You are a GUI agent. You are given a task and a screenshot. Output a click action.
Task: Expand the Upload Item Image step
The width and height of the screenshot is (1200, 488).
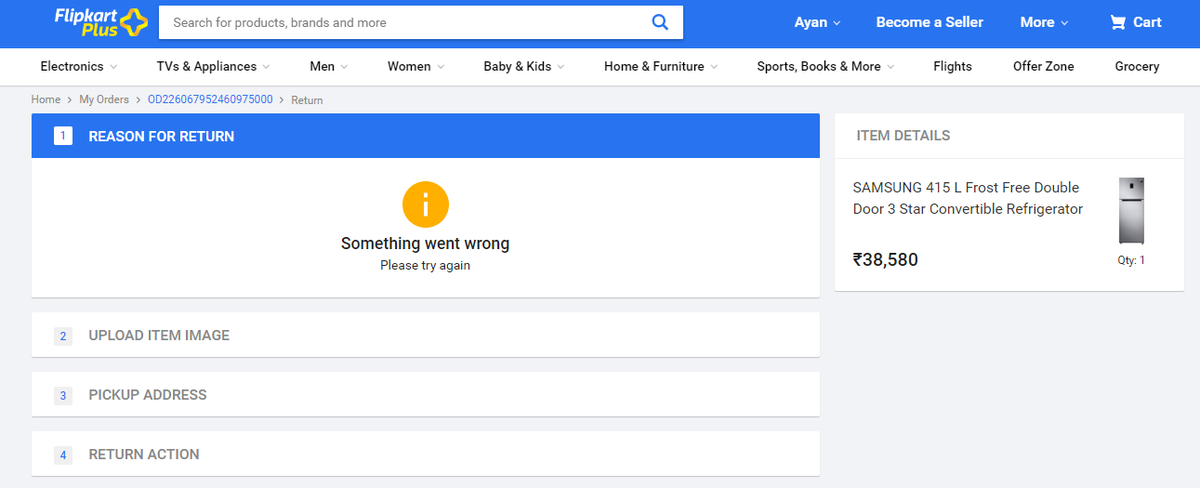425,335
